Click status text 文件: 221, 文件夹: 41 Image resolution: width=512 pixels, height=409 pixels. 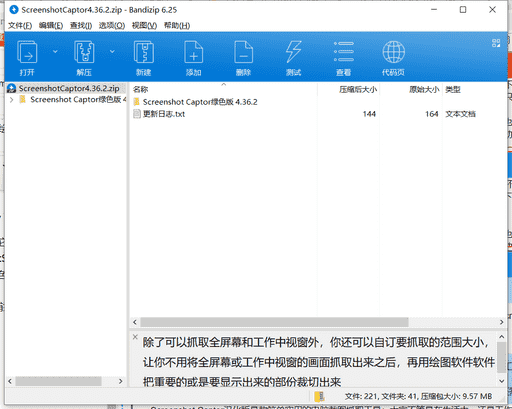point(381,396)
